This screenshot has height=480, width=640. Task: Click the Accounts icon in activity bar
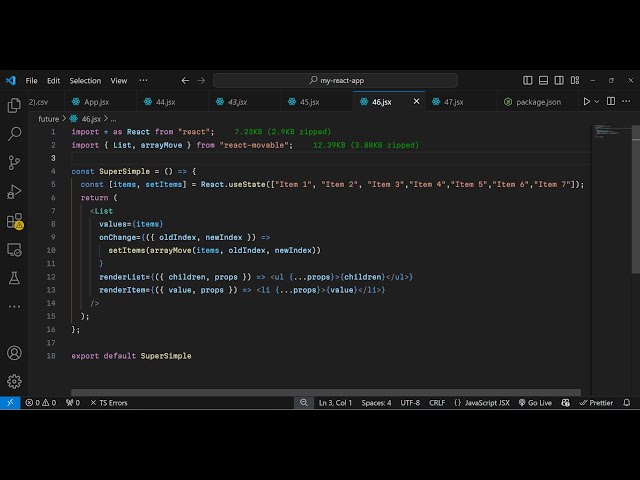click(14, 353)
